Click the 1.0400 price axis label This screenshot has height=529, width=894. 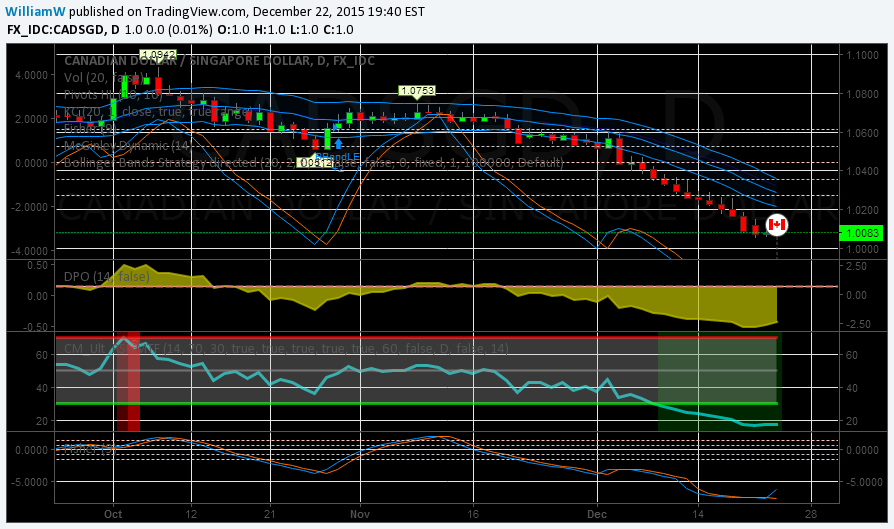click(862, 171)
